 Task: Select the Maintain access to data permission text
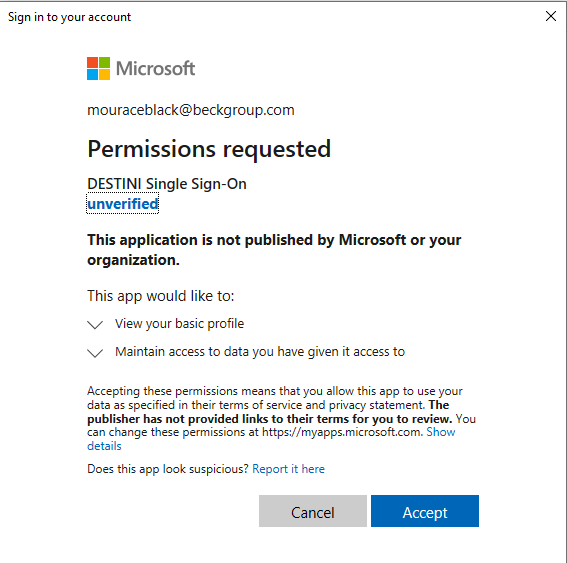[260, 352]
